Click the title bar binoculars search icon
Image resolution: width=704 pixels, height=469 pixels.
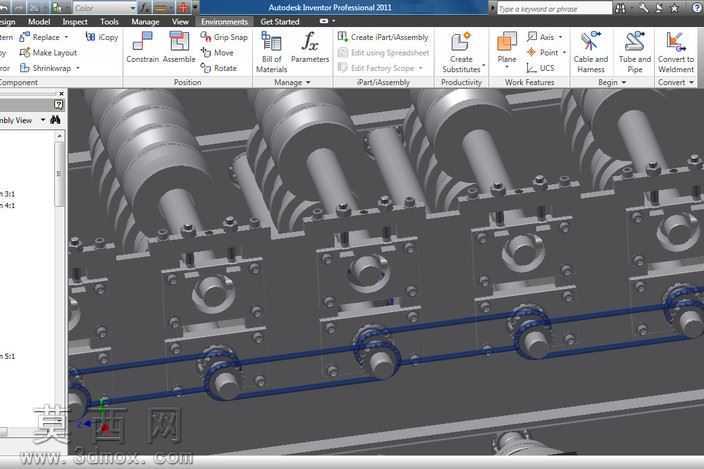pyautogui.click(x=620, y=8)
